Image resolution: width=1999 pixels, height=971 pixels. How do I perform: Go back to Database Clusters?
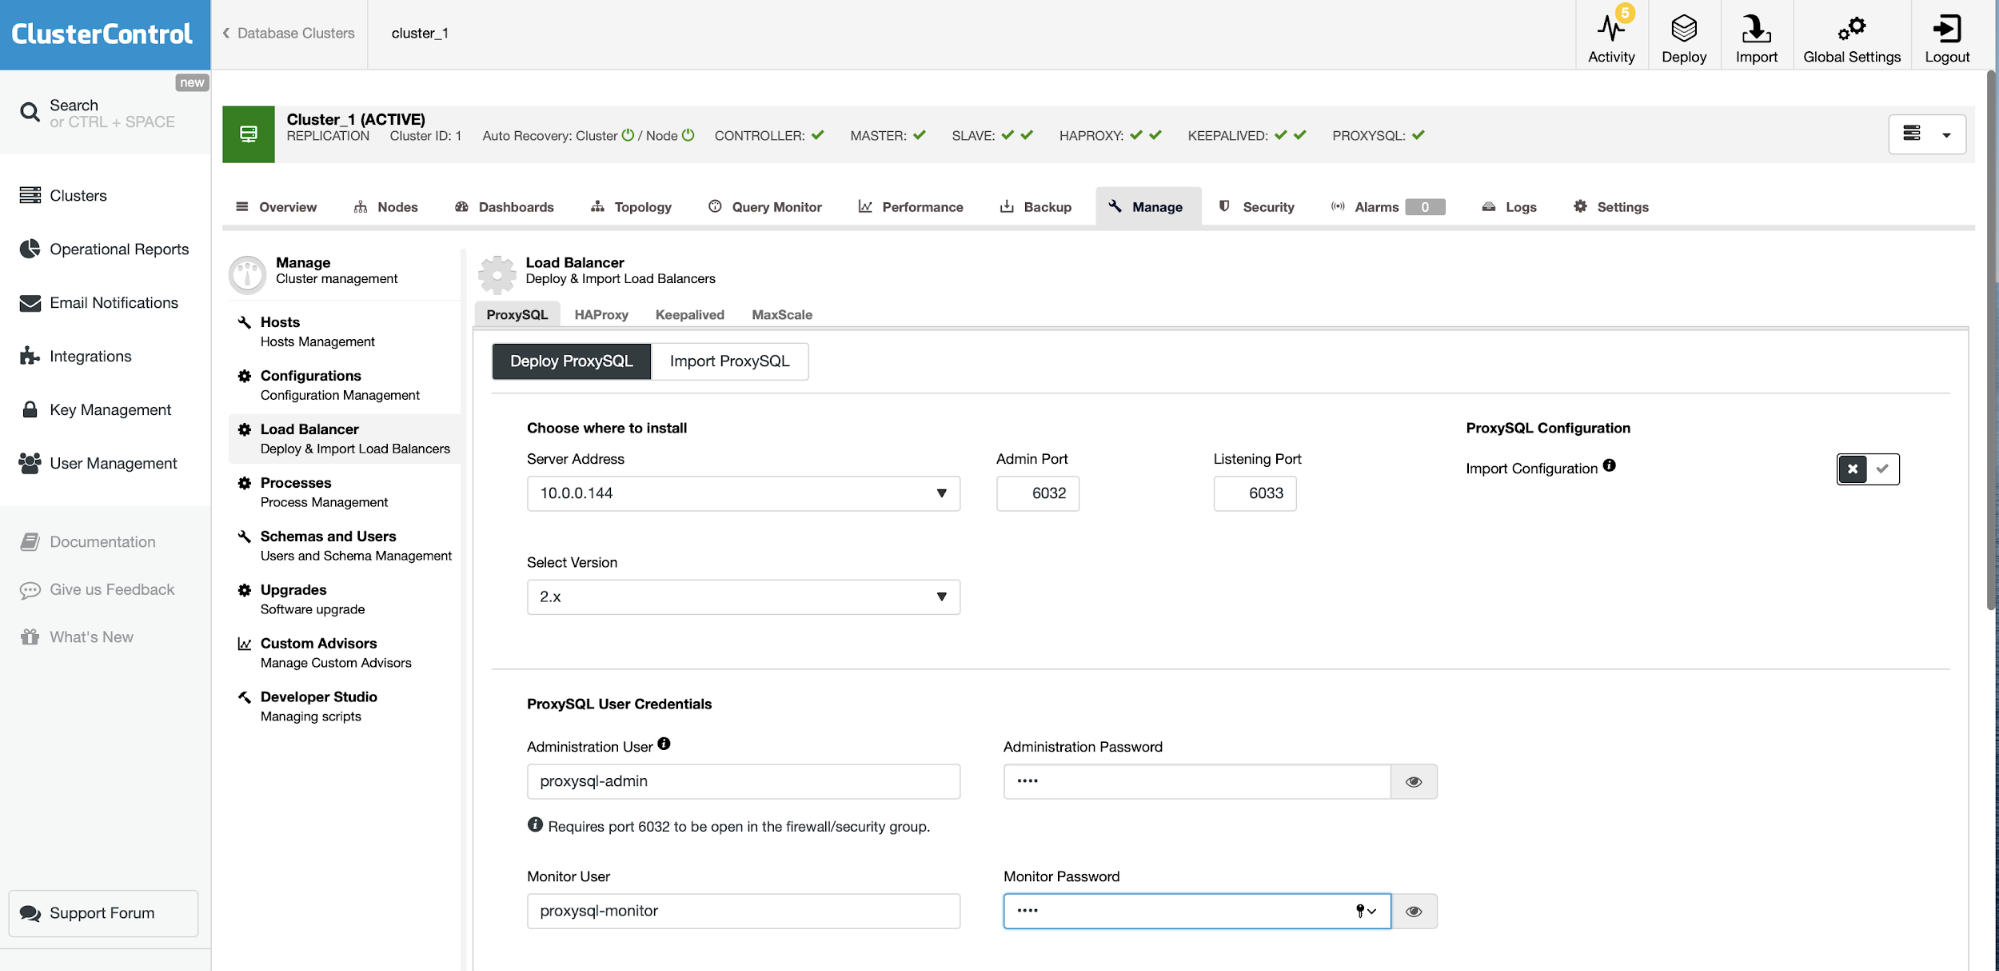[289, 33]
